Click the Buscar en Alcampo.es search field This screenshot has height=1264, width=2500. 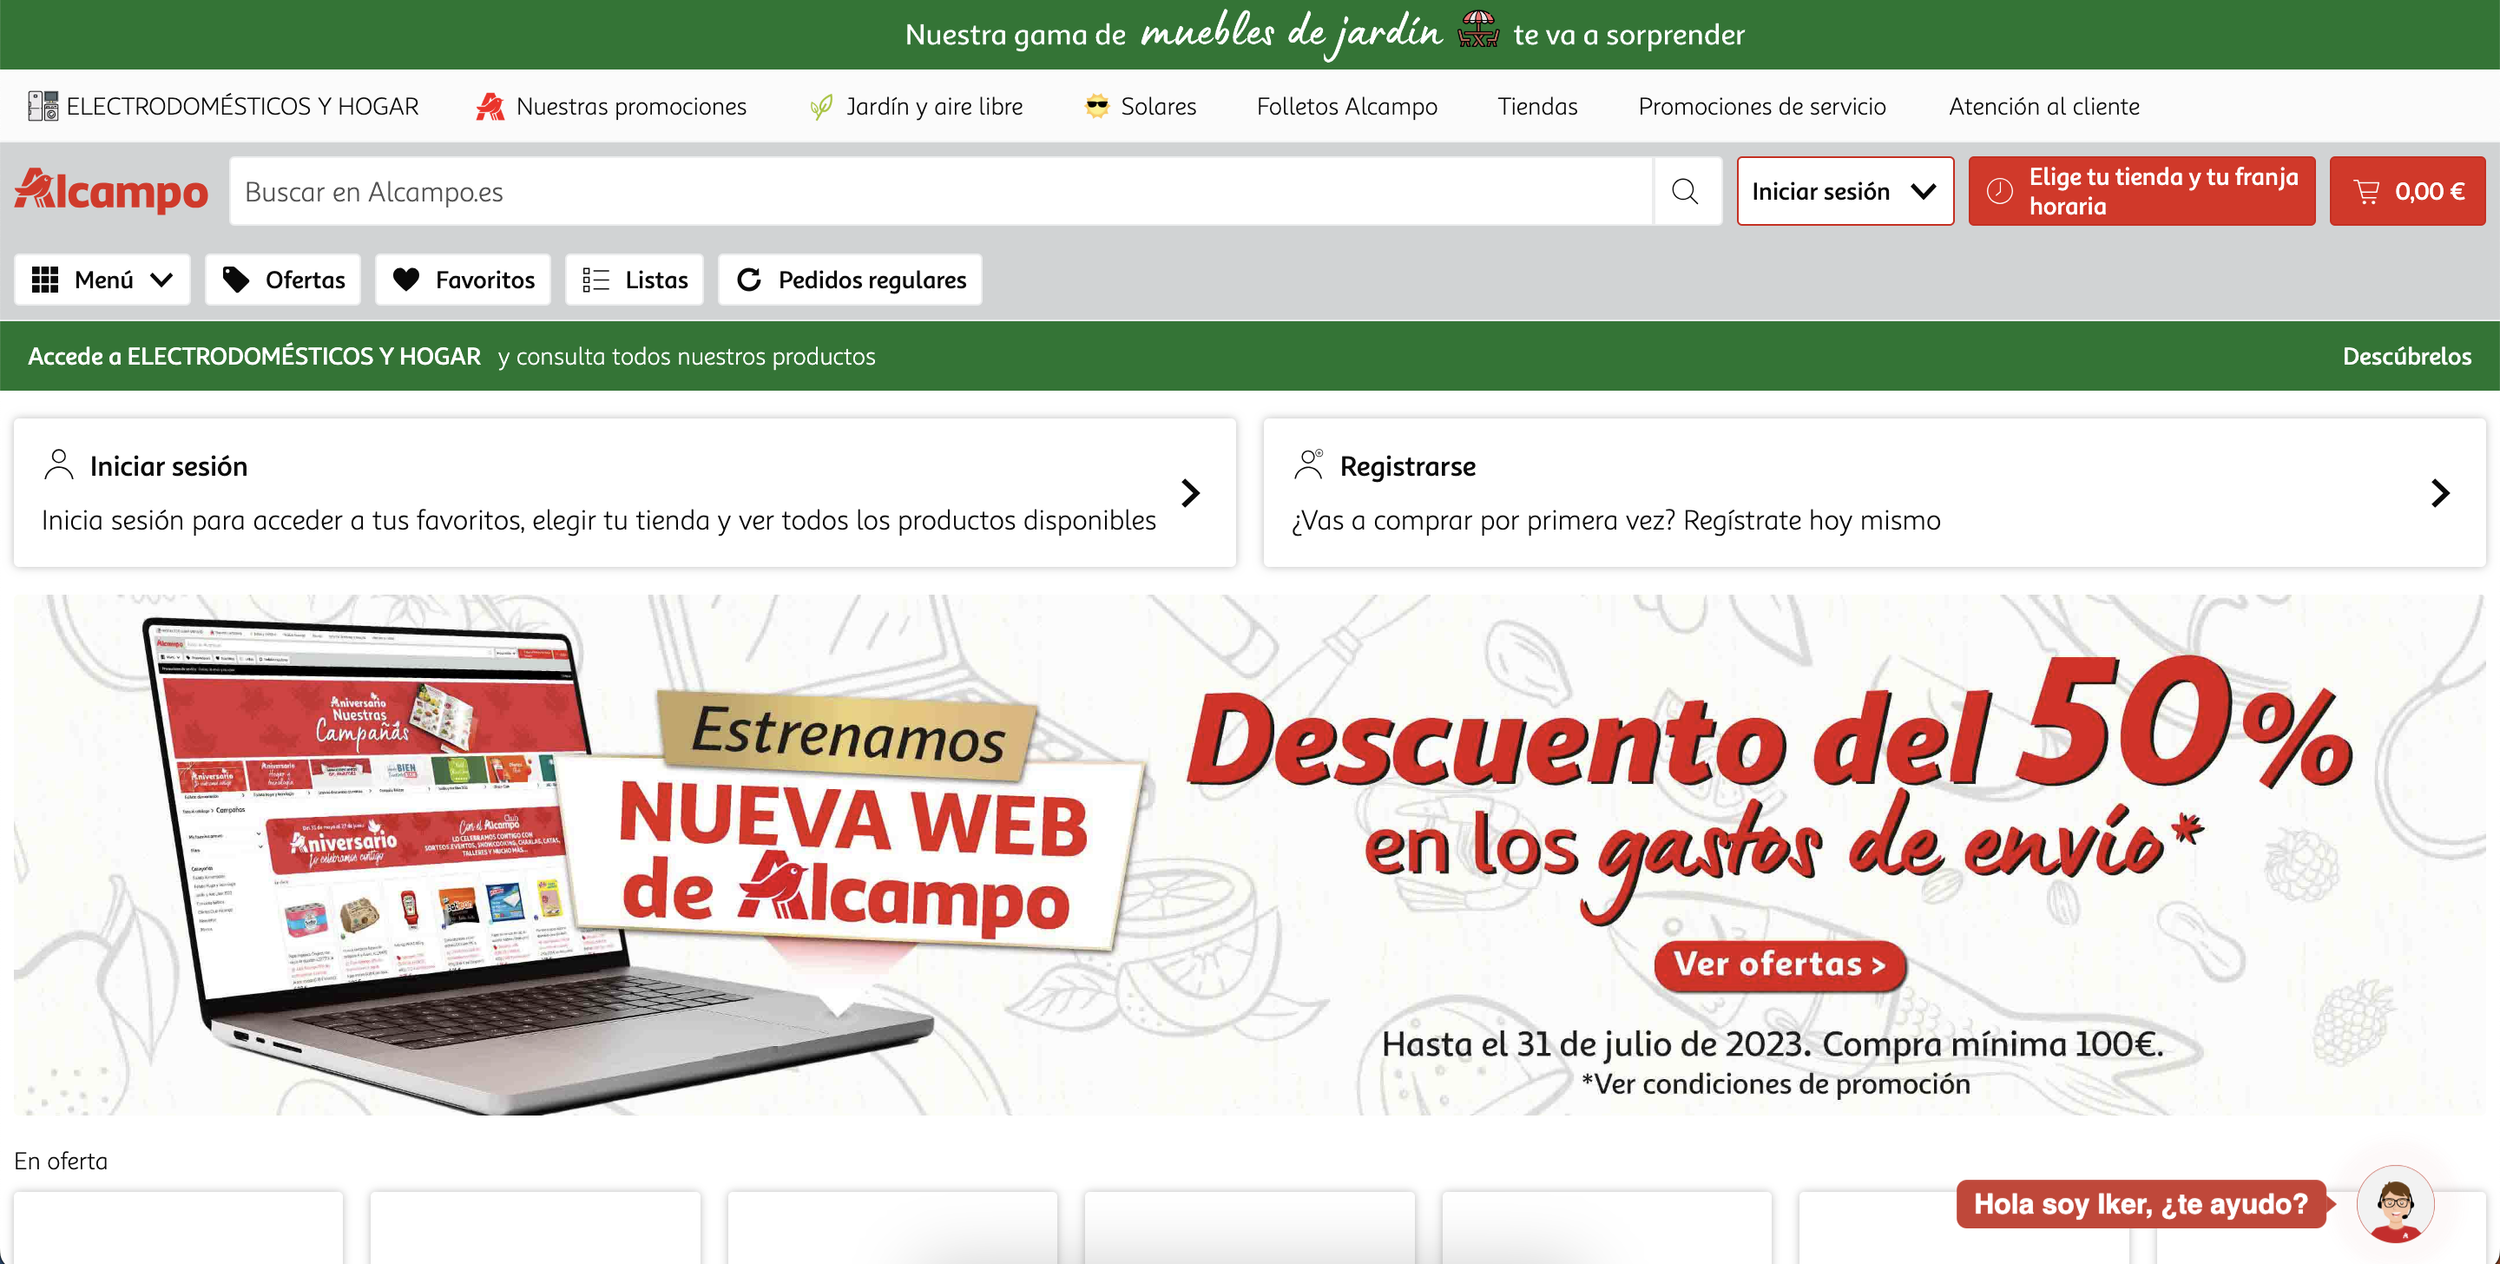(x=940, y=191)
